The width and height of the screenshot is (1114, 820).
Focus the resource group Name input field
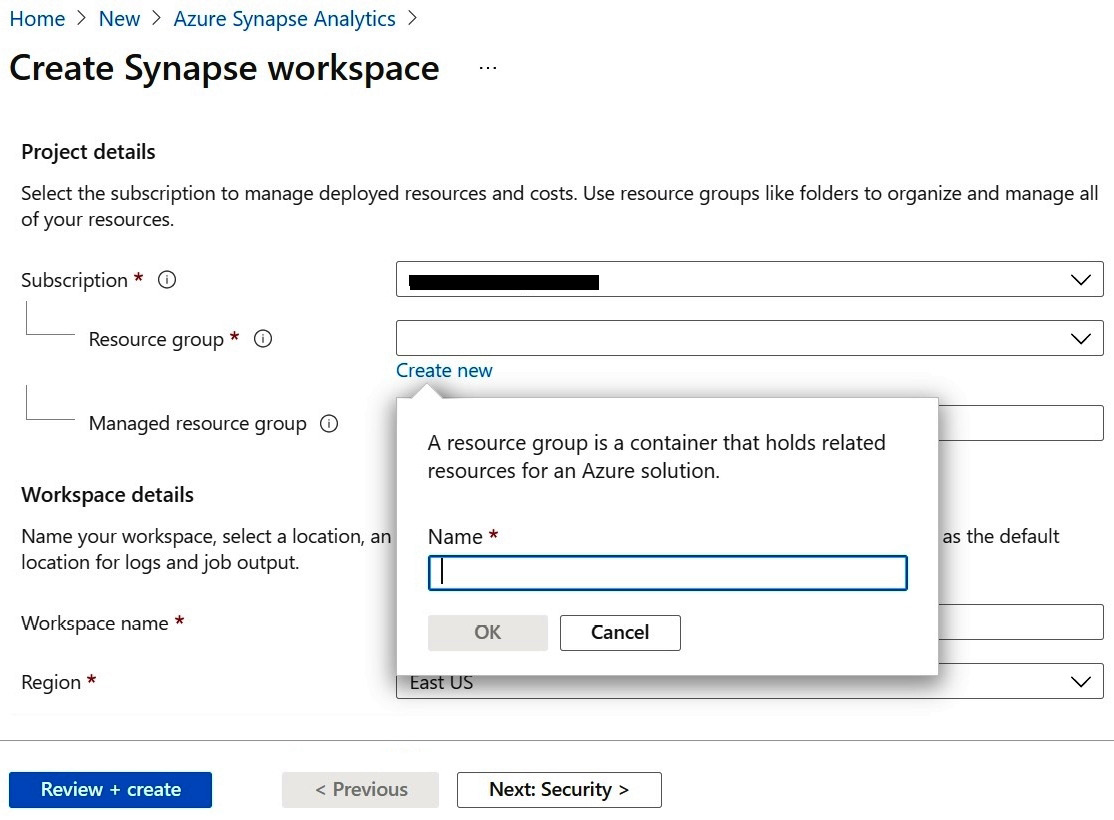[668, 573]
